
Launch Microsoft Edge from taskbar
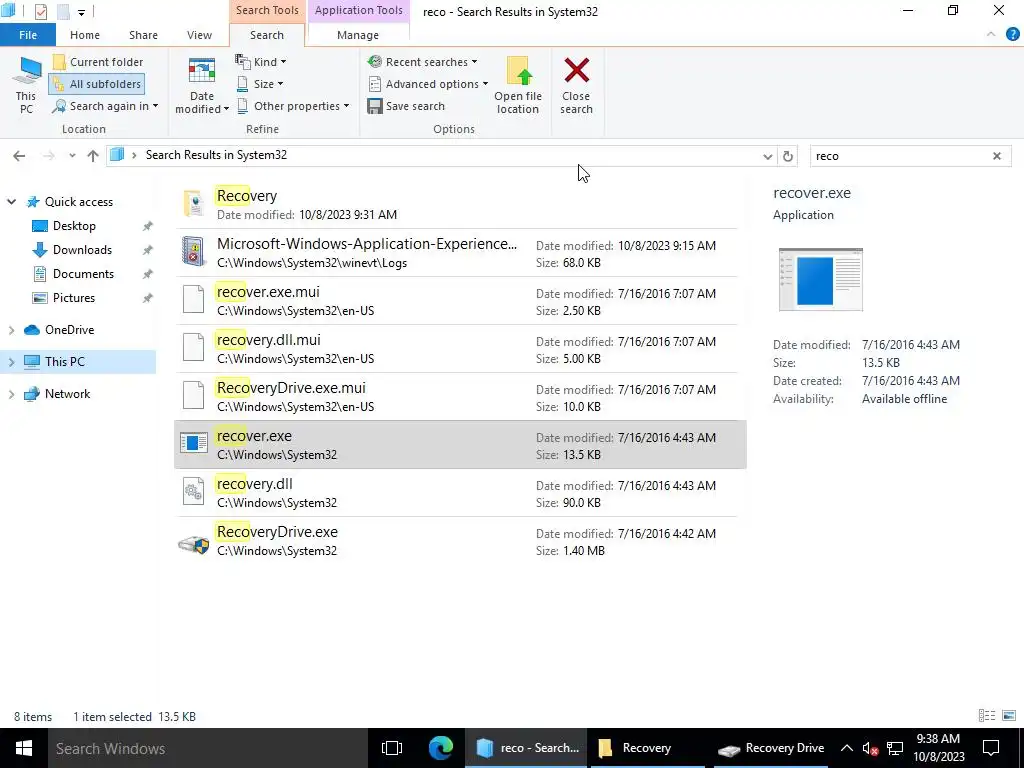click(441, 748)
